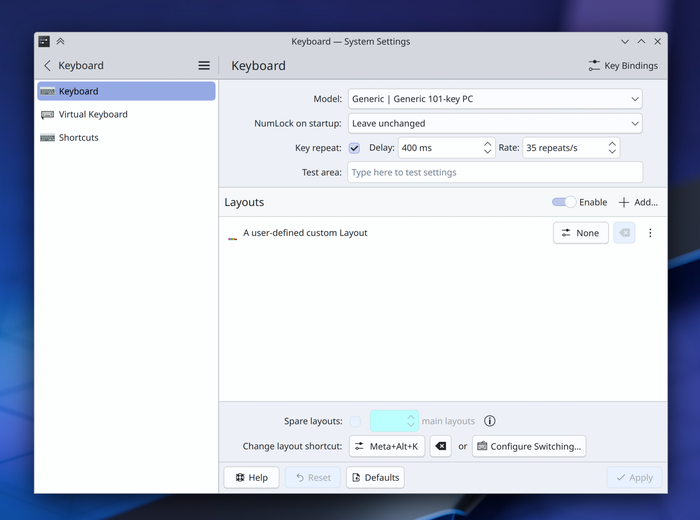Show info about spare layouts

coord(490,421)
